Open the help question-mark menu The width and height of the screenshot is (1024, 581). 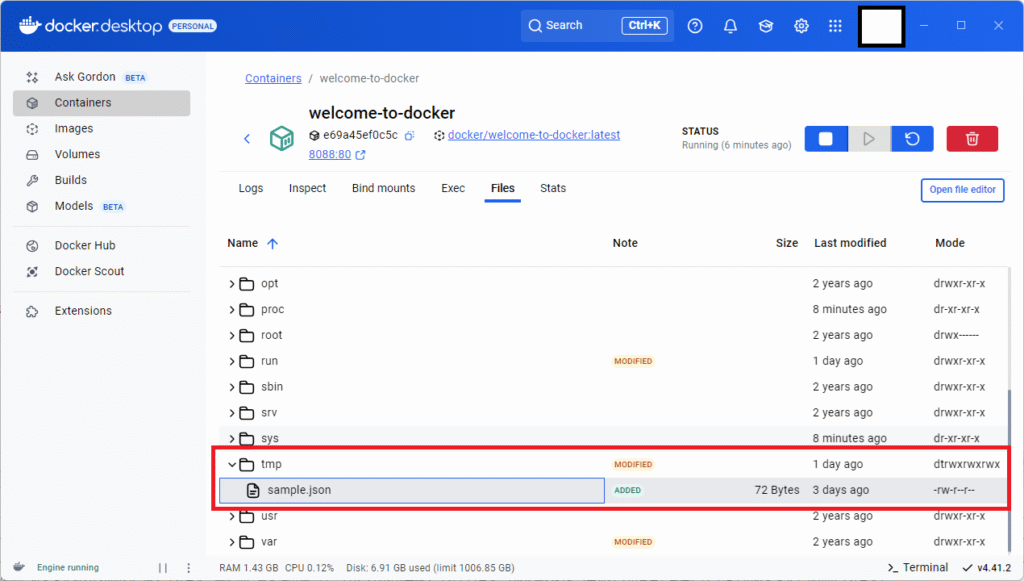(x=695, y=26)
